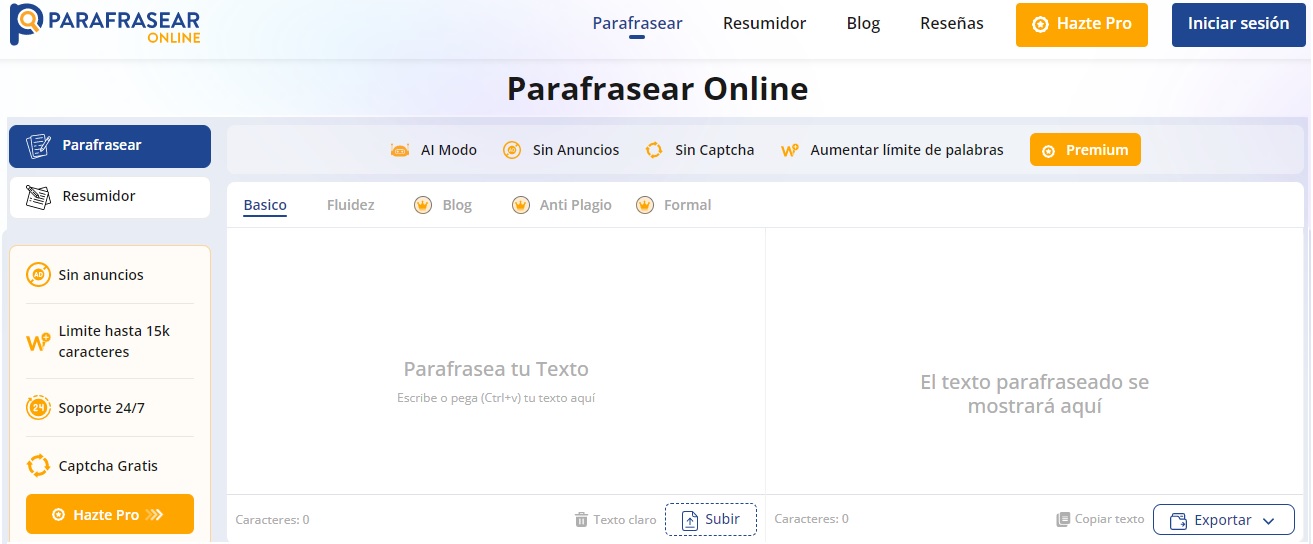Image resolution: width=1313 pixels, height=544 pixels.
Task: Click Aumentar límite de palabras text
Action: (x=907, y=150)
